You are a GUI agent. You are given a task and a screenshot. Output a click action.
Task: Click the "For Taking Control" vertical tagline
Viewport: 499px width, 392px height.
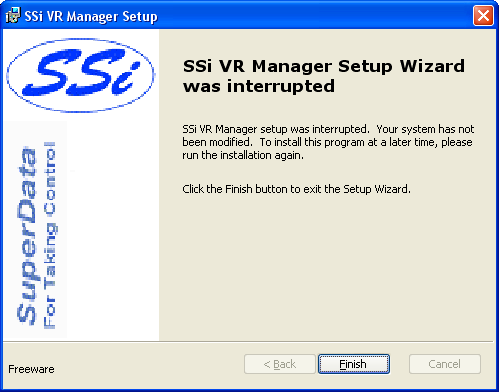pyautogui.click(x=50, y=235)
